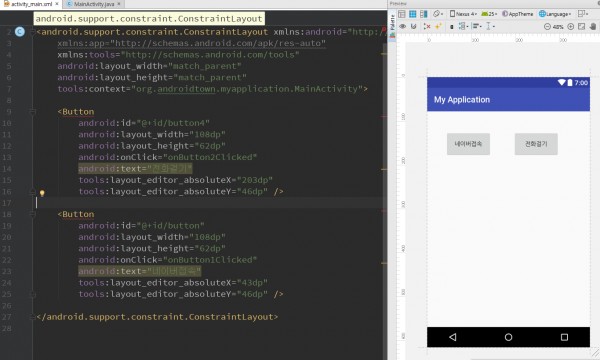
Task: Click the recents square in preview navigation bar
Action: click(564, 337)
